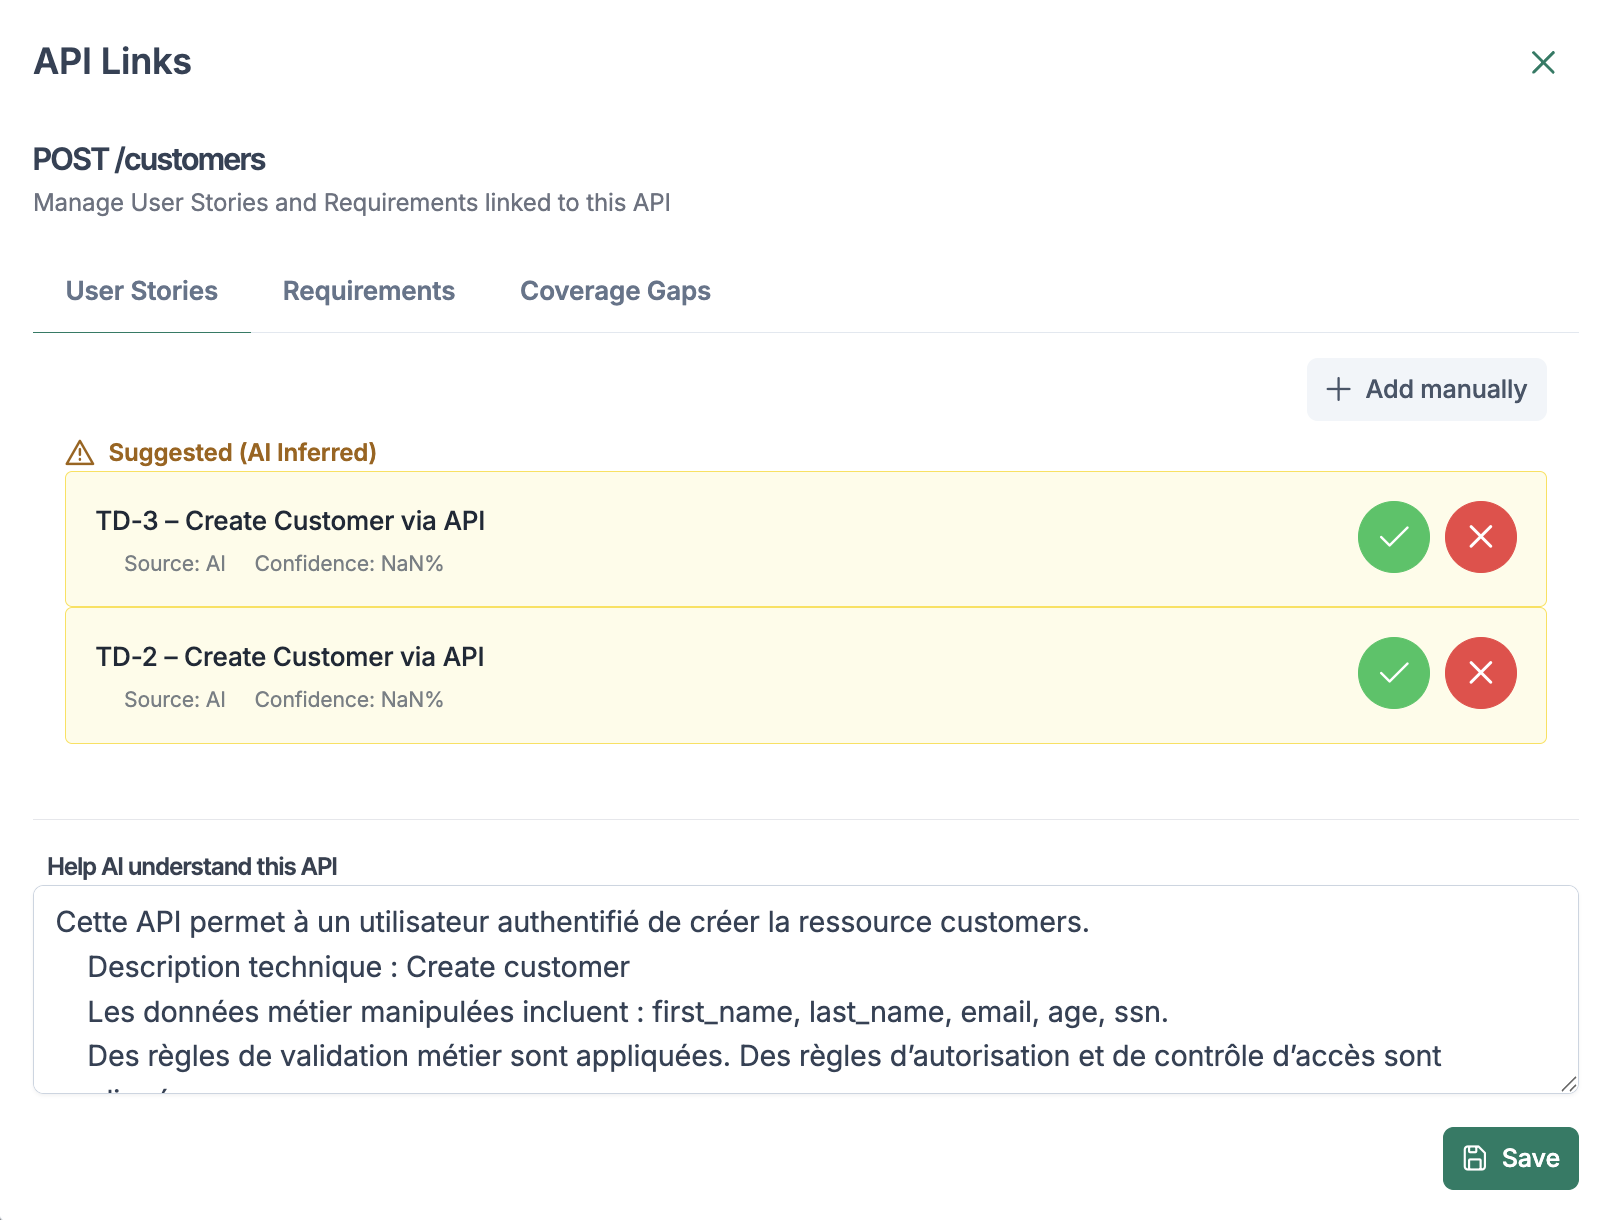Image resolution: width=1608 pixels, height=1220 pixels.
Task: Reject the TD-2 suggested user story
Action: 1480,673
